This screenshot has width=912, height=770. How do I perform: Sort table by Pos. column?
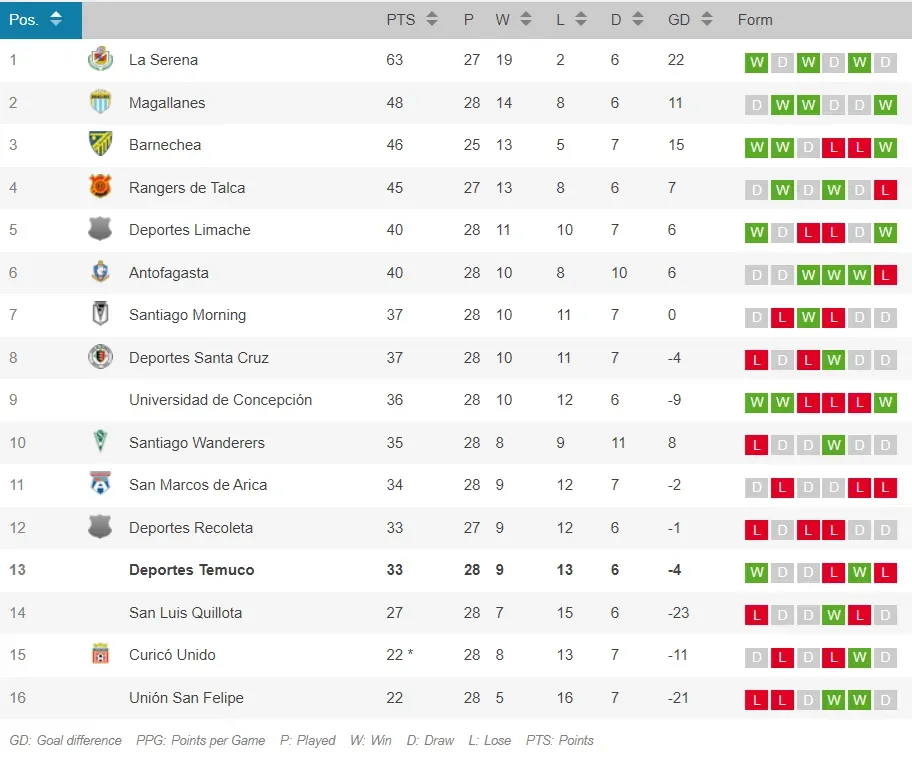pyautogui.click(x=55, y=19)
